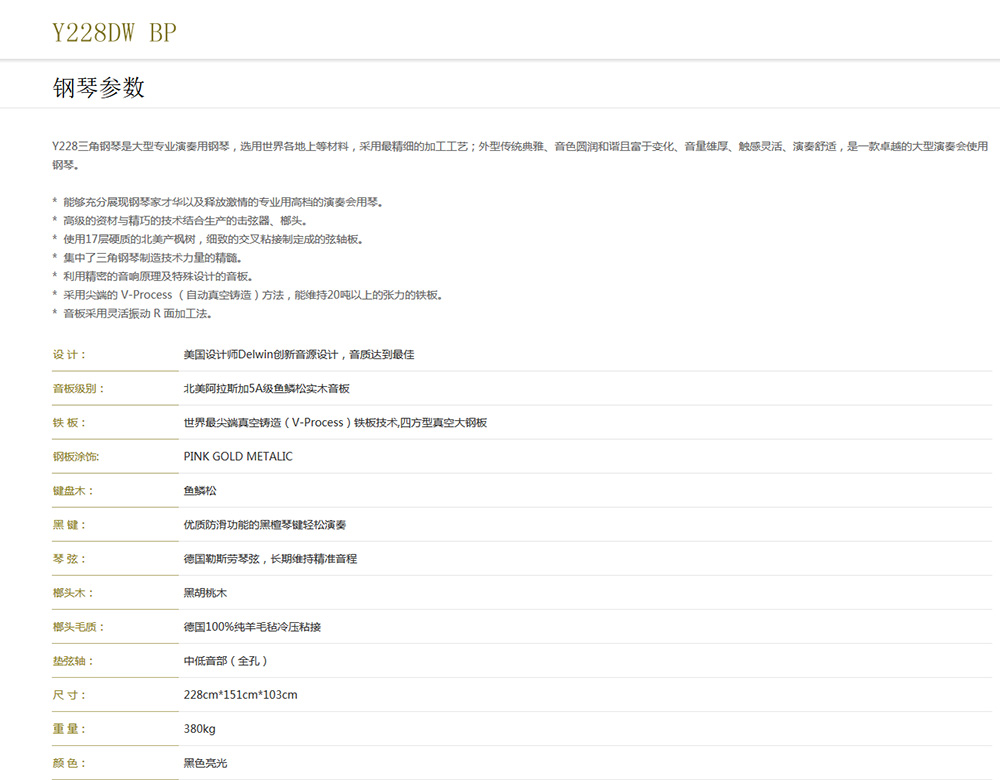Screen dimensions: 1000x780
Task: Click the 音板级别 row label
Action: (x=78, y=388)
